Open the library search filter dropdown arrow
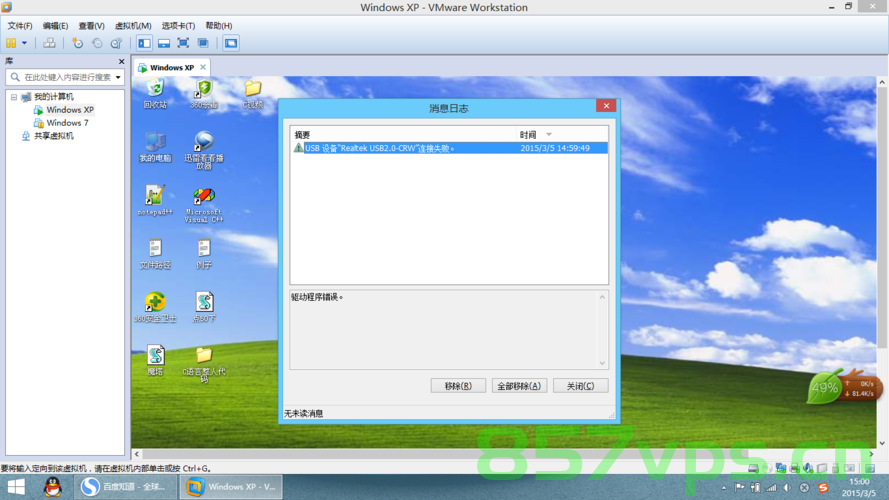Screen dimensions: 889x500 point(118,77)
